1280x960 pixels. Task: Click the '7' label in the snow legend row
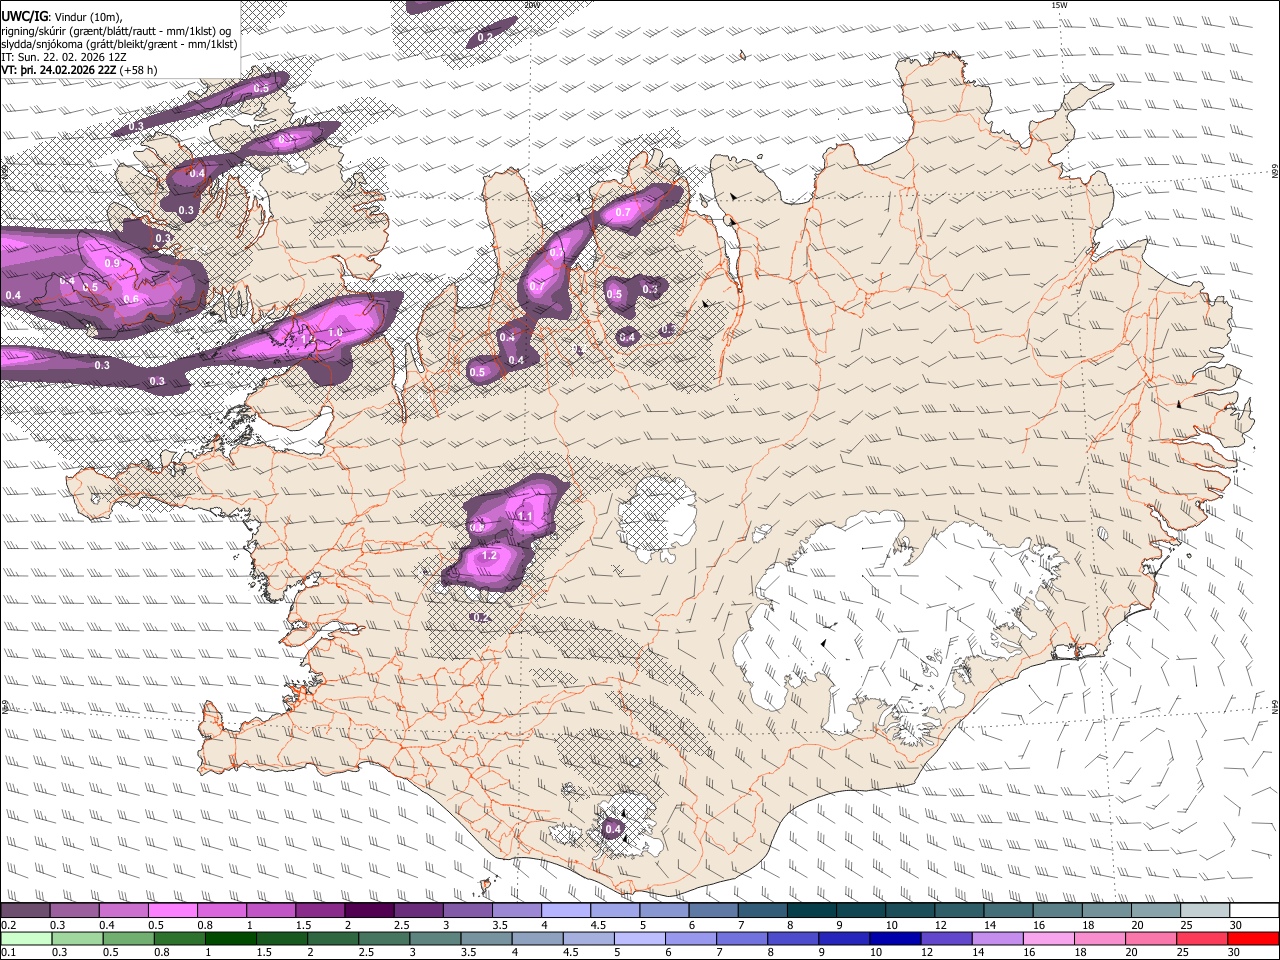[x=739, y=925]
